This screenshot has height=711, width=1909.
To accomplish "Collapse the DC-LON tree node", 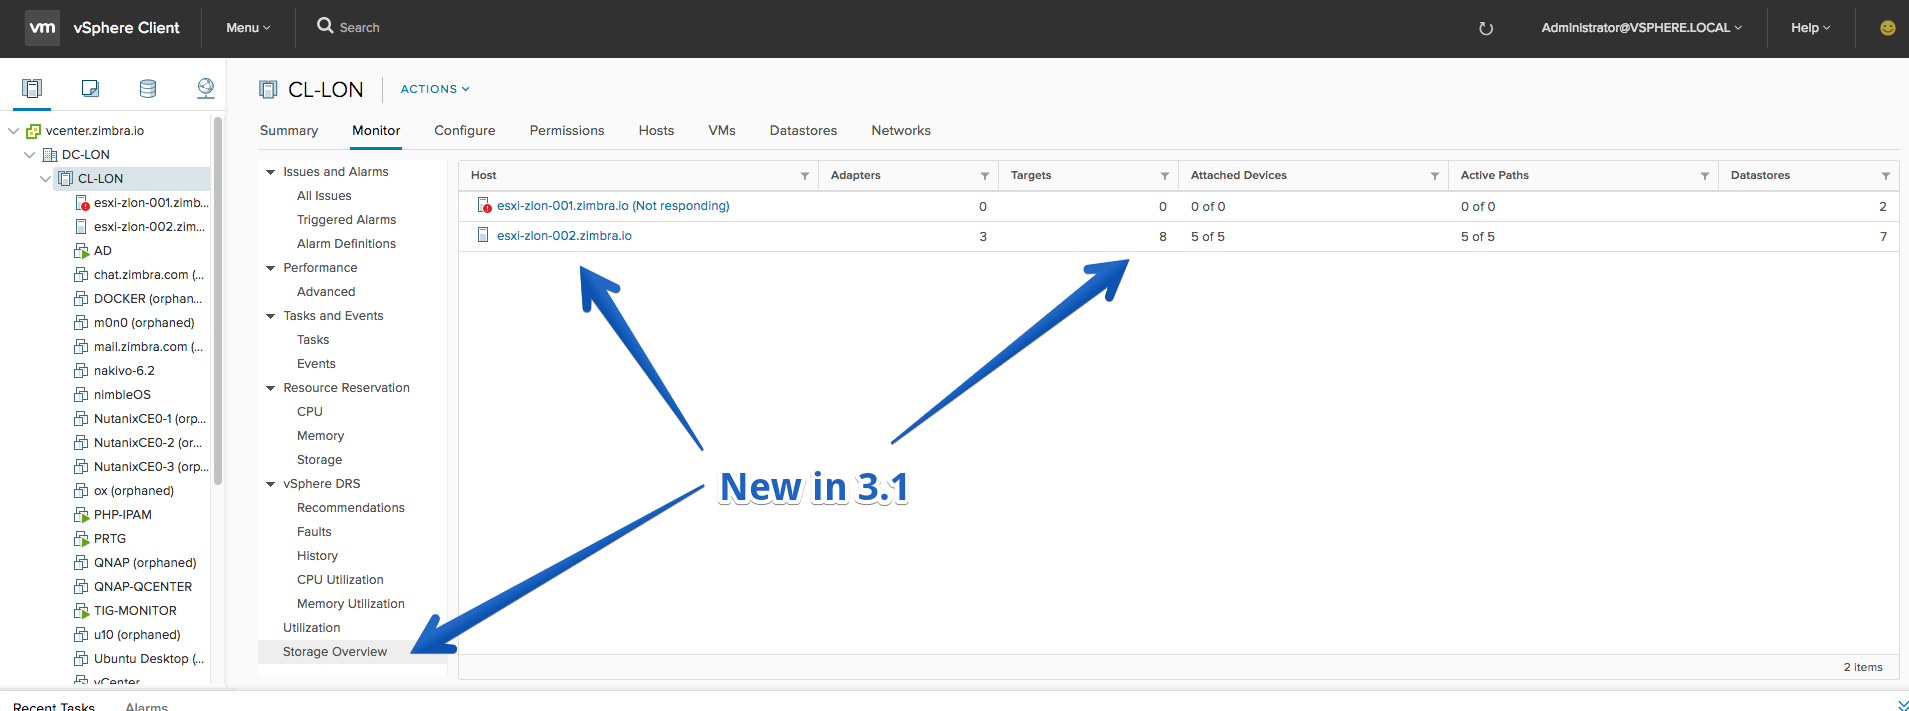I will [29, 155].
